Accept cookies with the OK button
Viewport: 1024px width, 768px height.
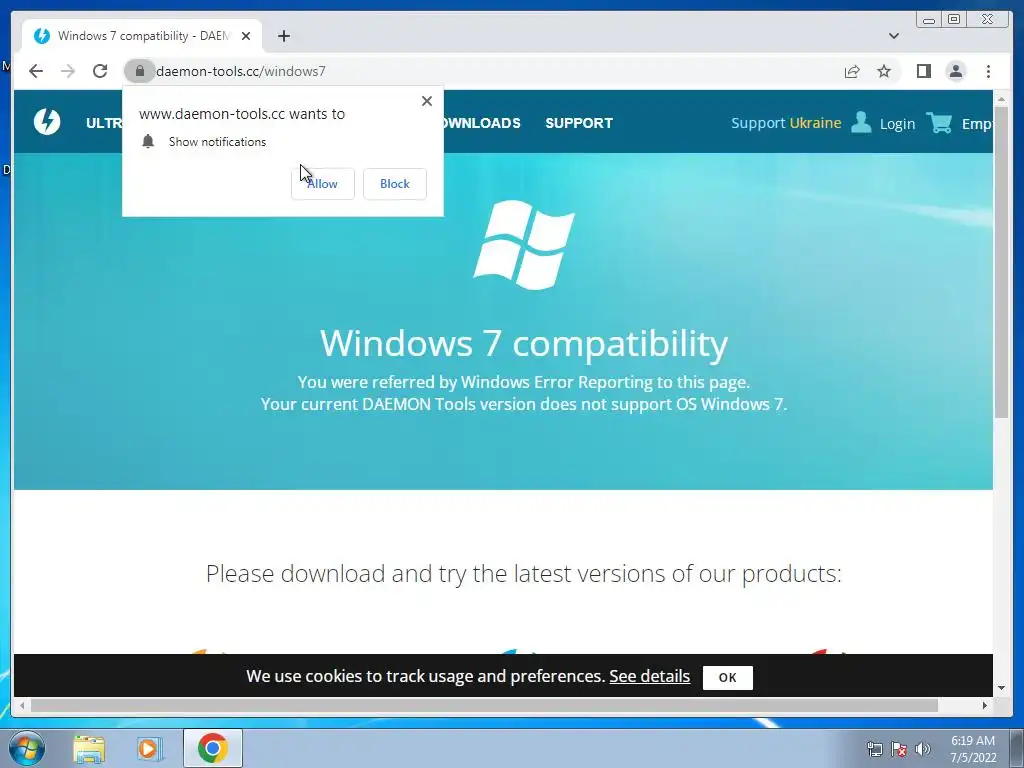(x=728, y=677)
